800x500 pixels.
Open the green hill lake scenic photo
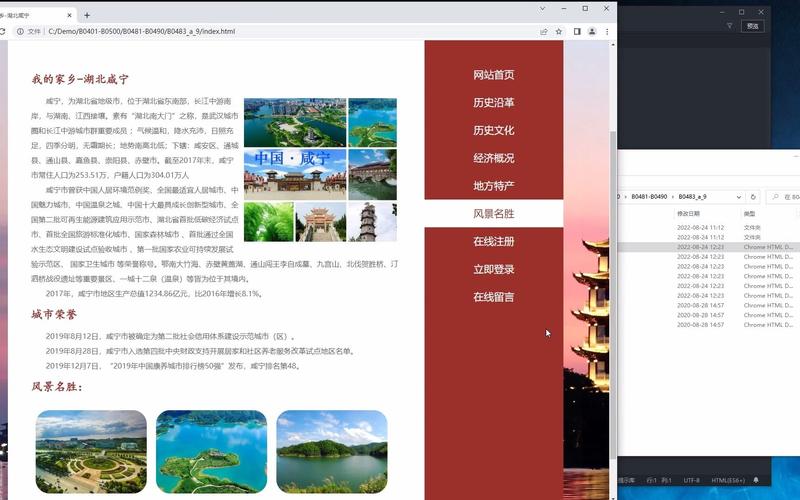click(332, 452)
